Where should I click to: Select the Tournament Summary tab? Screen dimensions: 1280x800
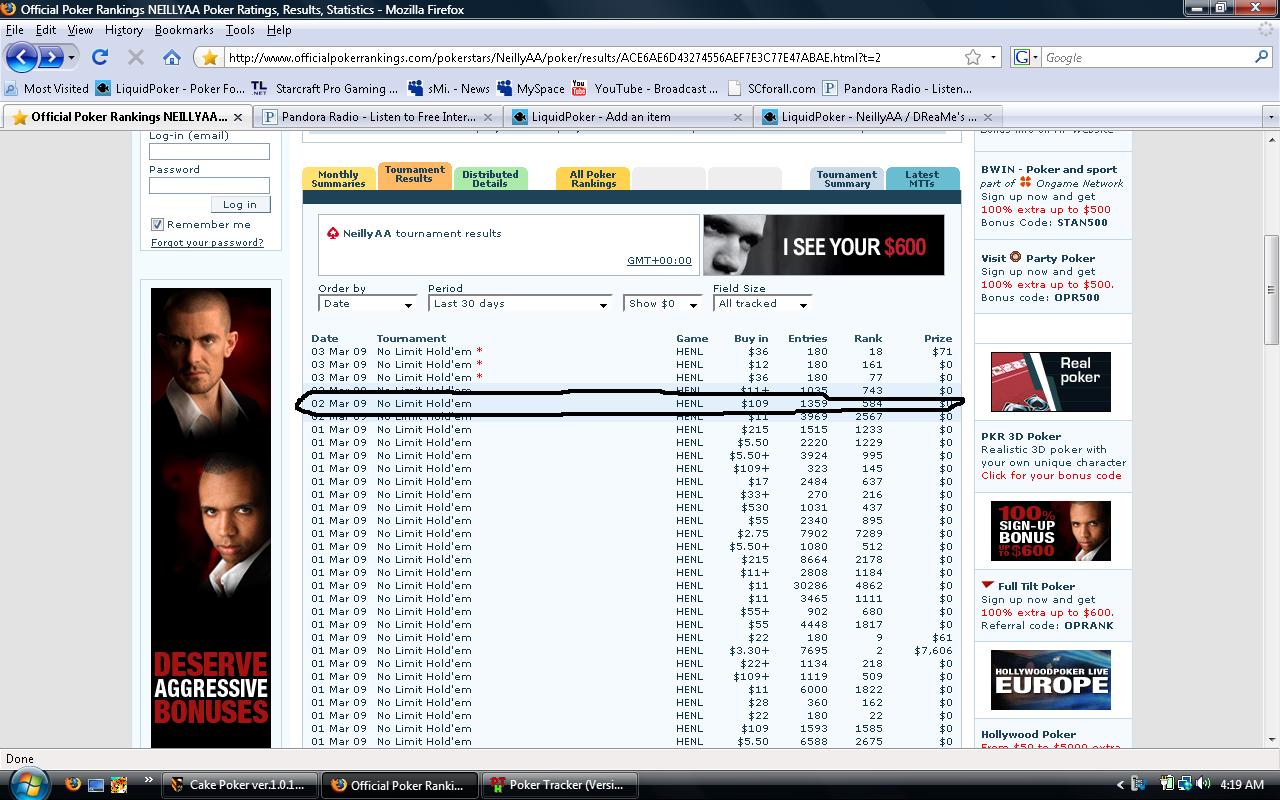click(847, 178)
